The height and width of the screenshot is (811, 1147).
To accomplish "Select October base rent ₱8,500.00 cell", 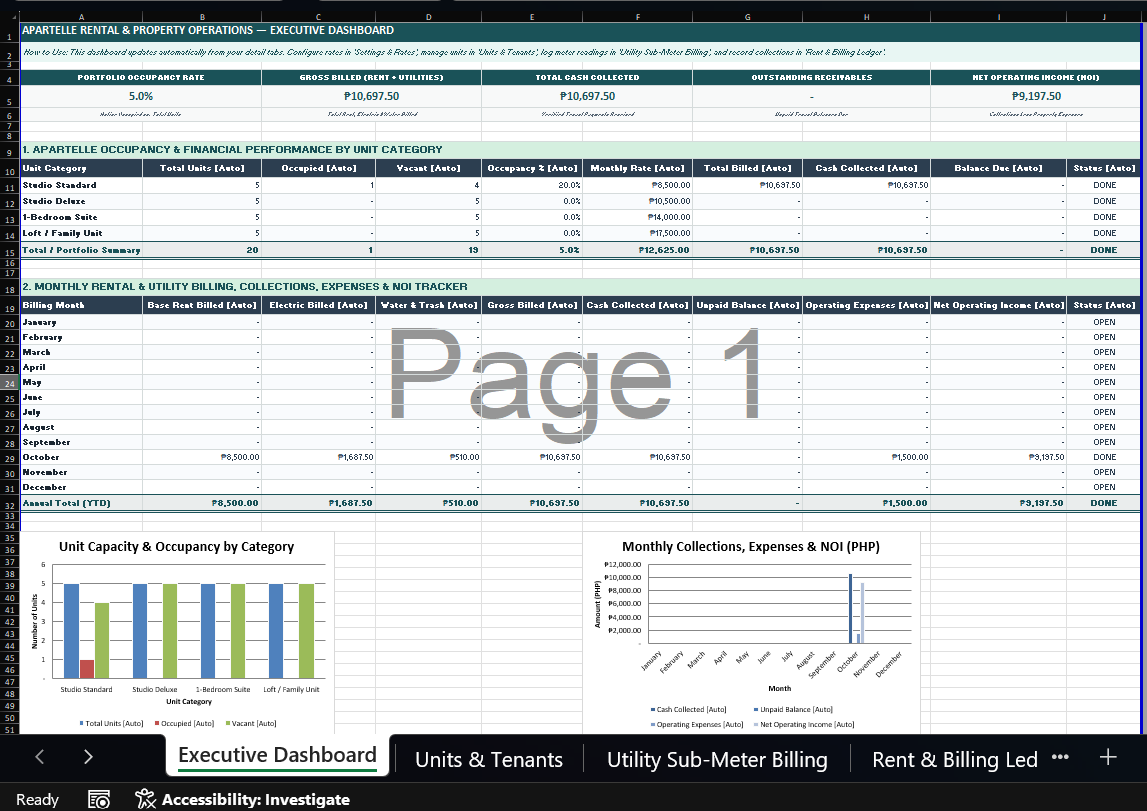I will point(202,457).
